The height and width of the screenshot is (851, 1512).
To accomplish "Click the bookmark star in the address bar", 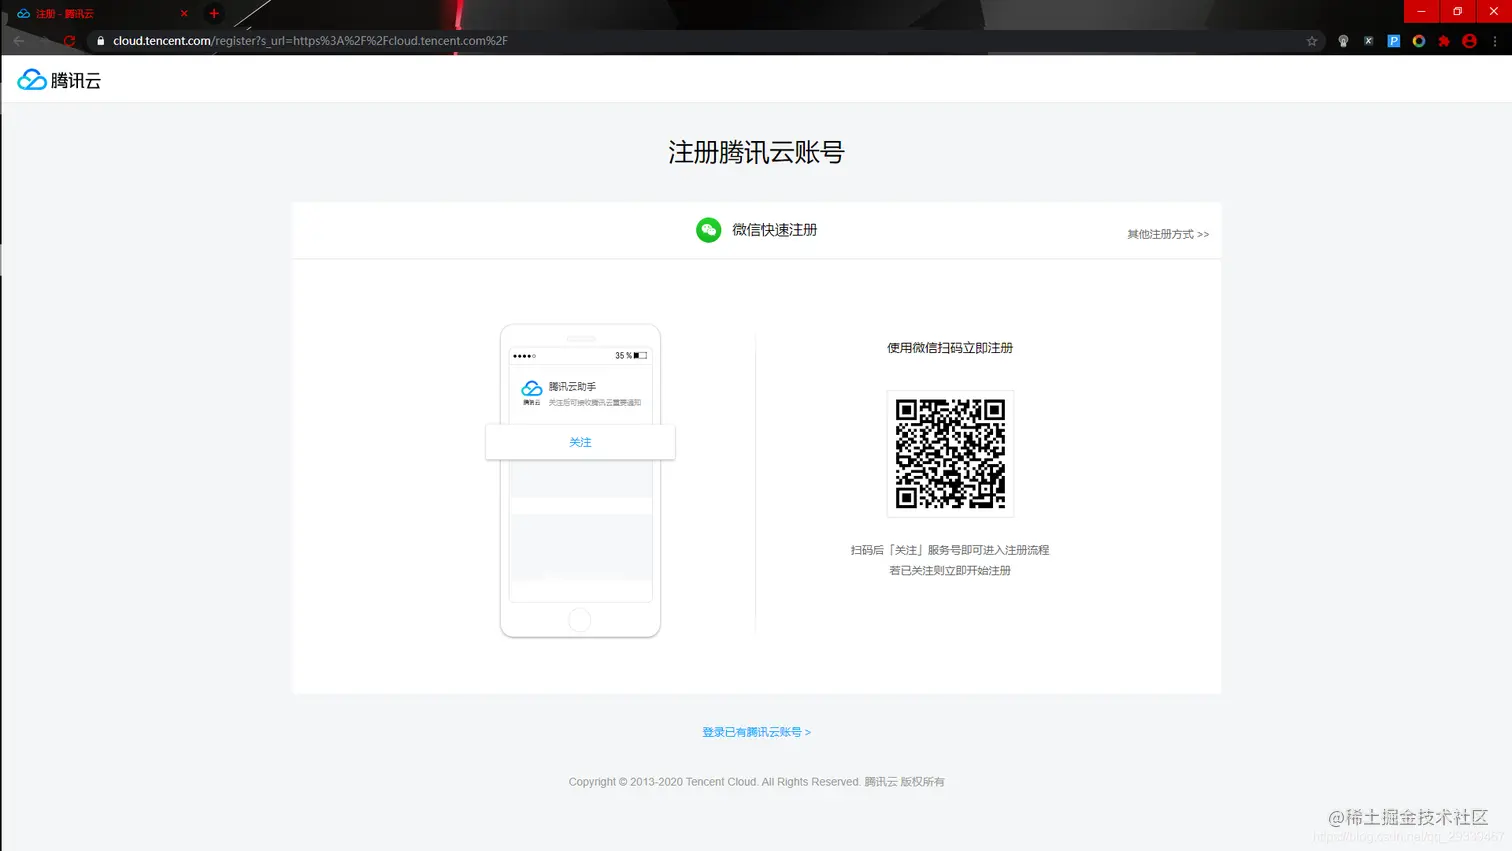I will 1310,41.
